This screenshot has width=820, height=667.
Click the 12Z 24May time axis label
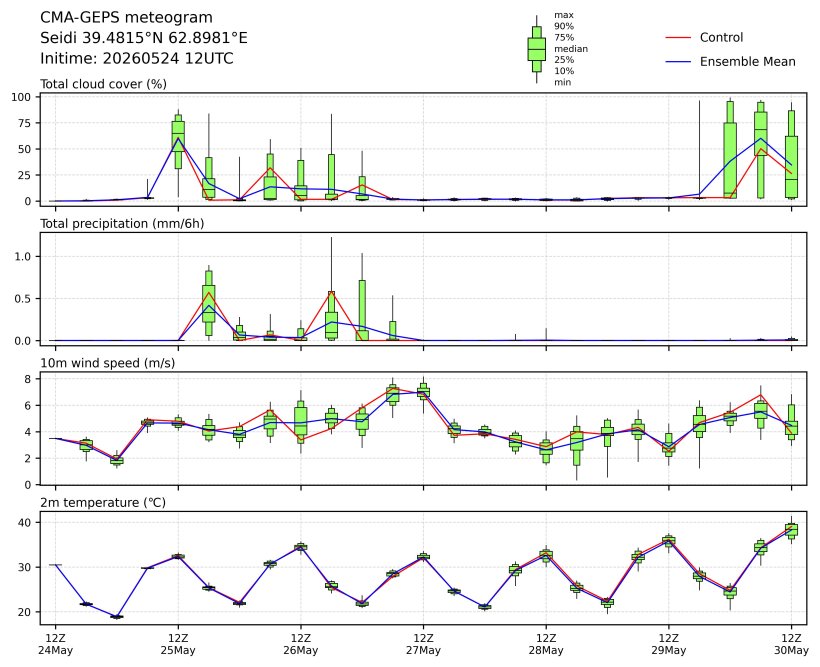point(55,645)
